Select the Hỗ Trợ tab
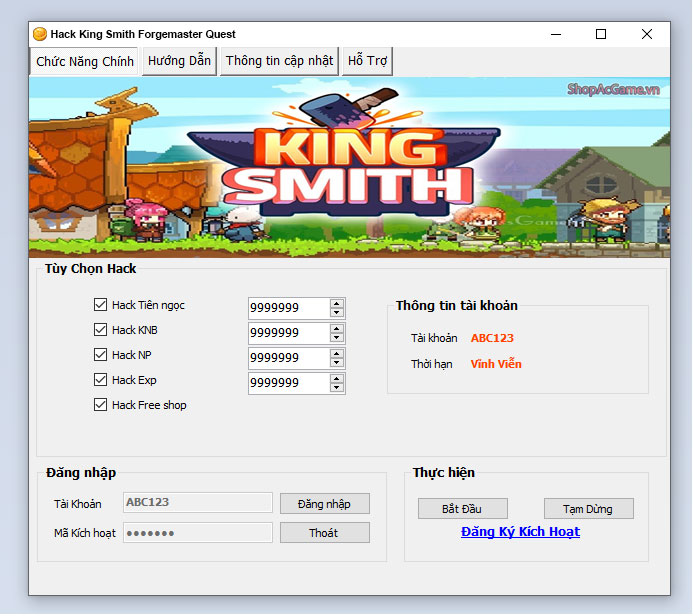693x616 pixels. point(367,61)
